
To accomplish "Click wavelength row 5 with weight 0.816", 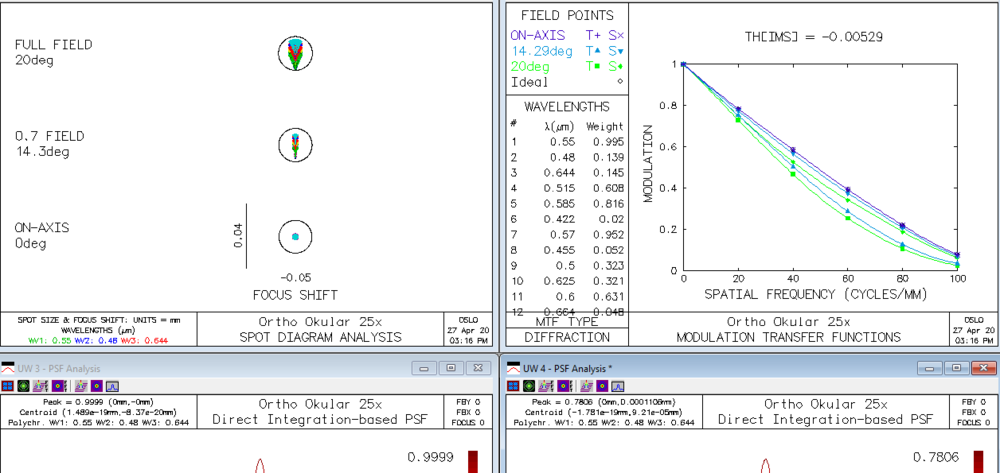I will point(567,203).
